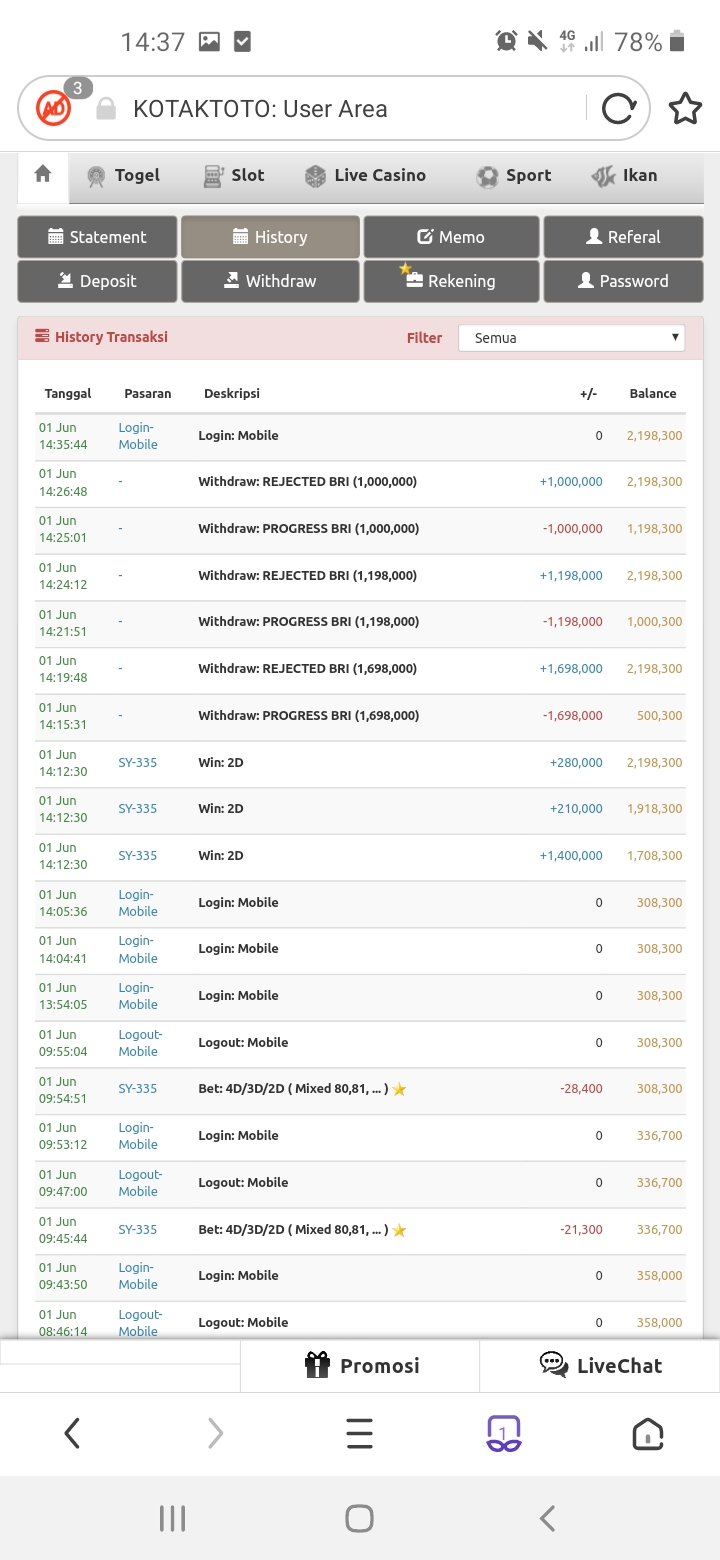Image resolution: width=720 pixels, height=1560 pixels.
Task: Reload the page with refresh icon
Action: pyautogui.click(x=618, y=108)
